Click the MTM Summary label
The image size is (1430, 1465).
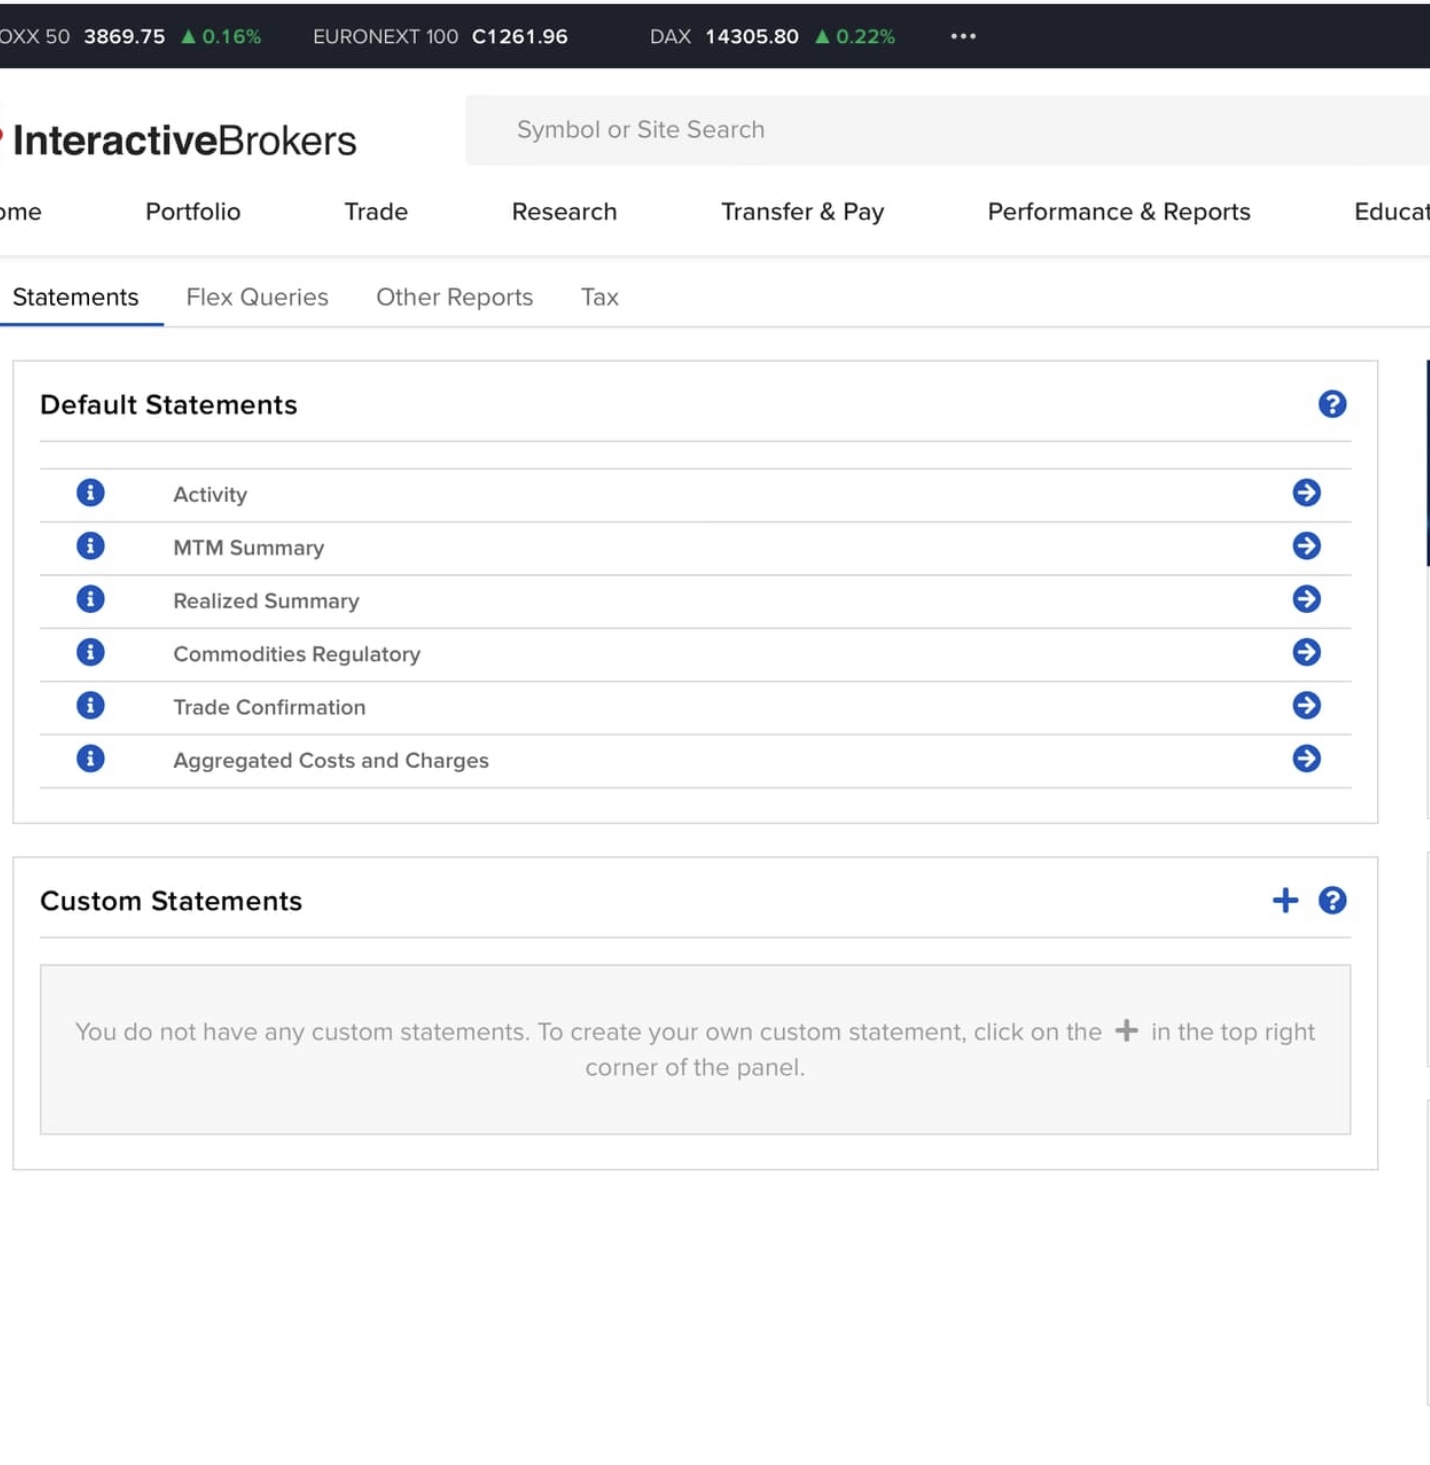point(249,548)
